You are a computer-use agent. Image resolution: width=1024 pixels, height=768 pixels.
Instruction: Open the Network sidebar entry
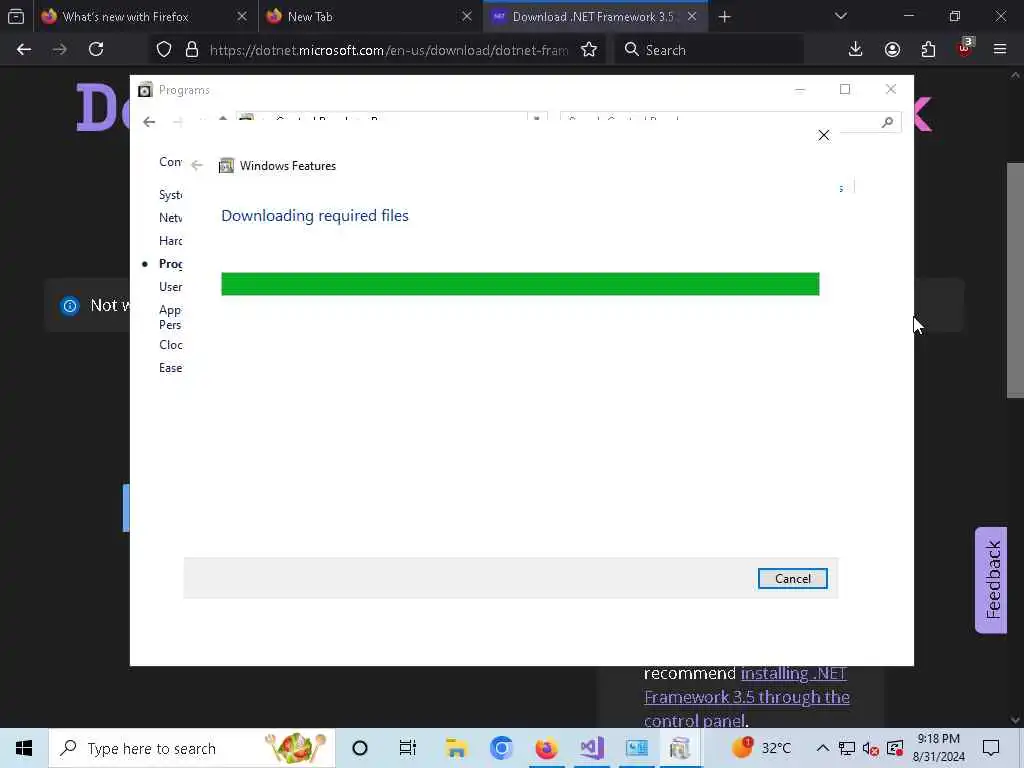click(x=170, y=218)
